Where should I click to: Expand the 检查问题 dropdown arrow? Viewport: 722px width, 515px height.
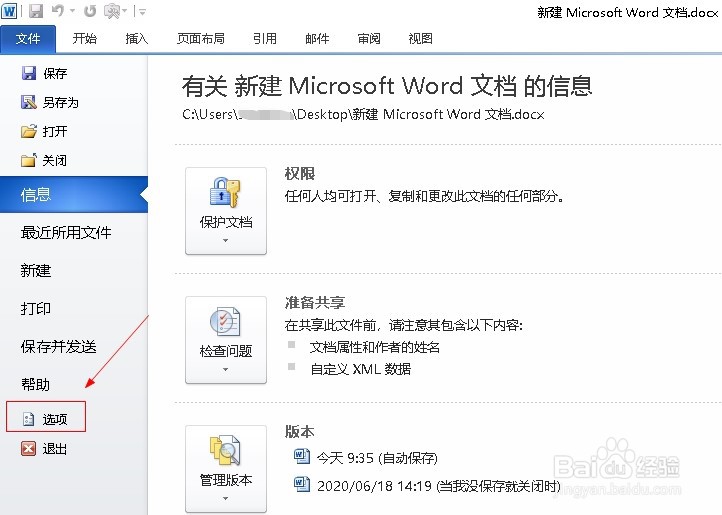click(x=226, y=369)
